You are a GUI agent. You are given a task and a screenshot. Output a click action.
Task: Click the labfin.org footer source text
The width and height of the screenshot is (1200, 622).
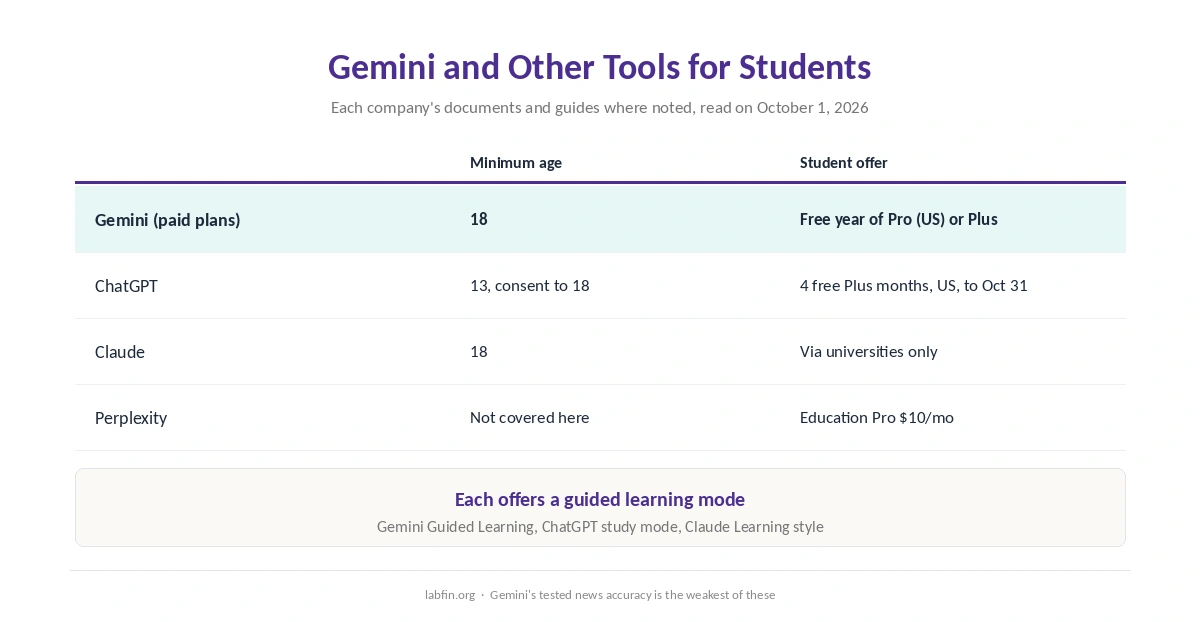click(x=450, y=595)
